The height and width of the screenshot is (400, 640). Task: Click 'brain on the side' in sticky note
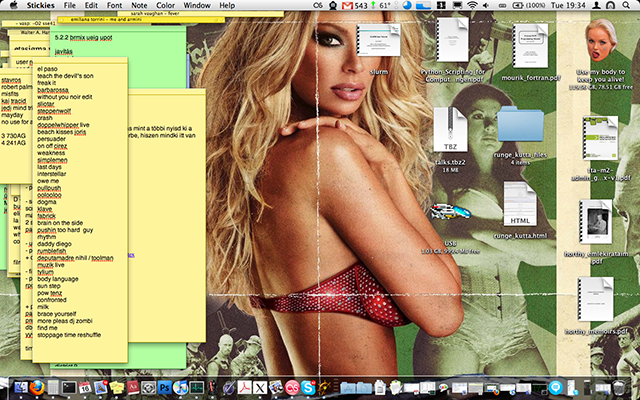tap(60, 223)
